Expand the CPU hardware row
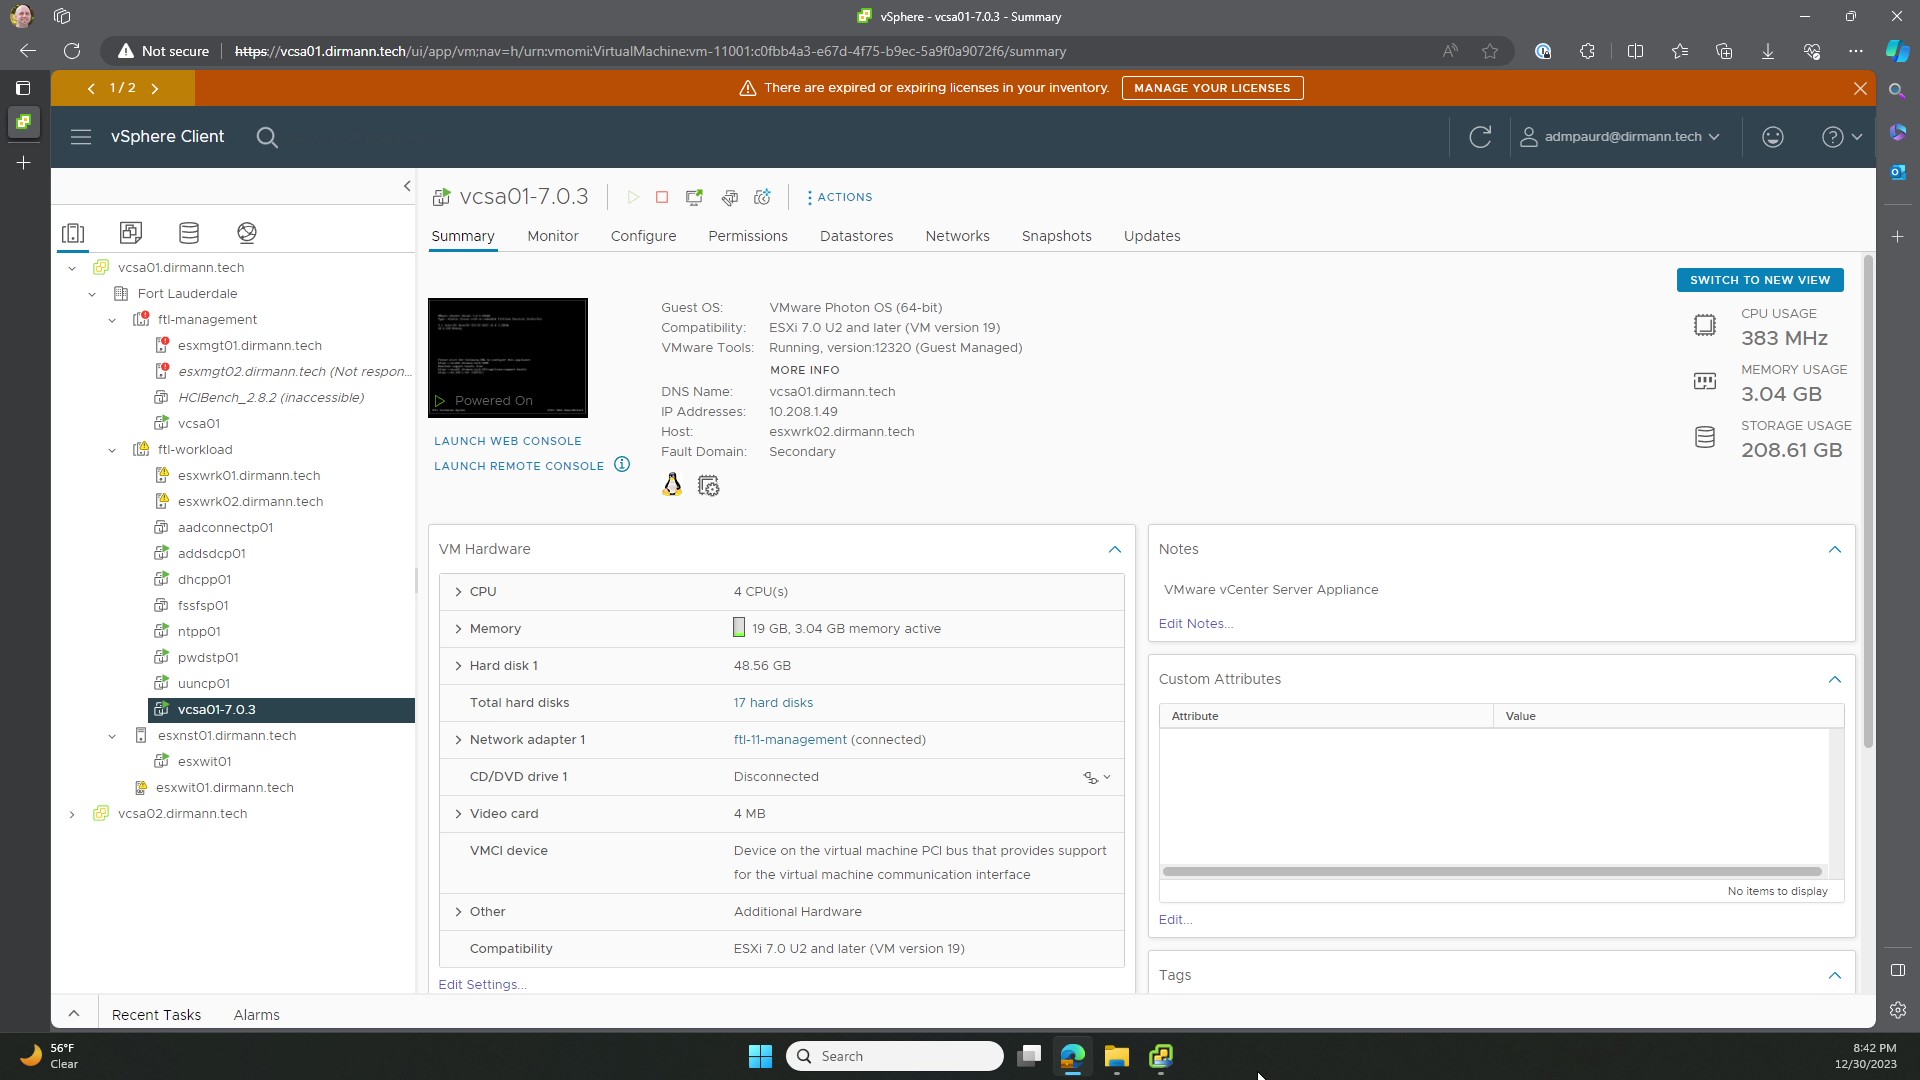Screen dimensions: 1920x1080 point(458,592)
